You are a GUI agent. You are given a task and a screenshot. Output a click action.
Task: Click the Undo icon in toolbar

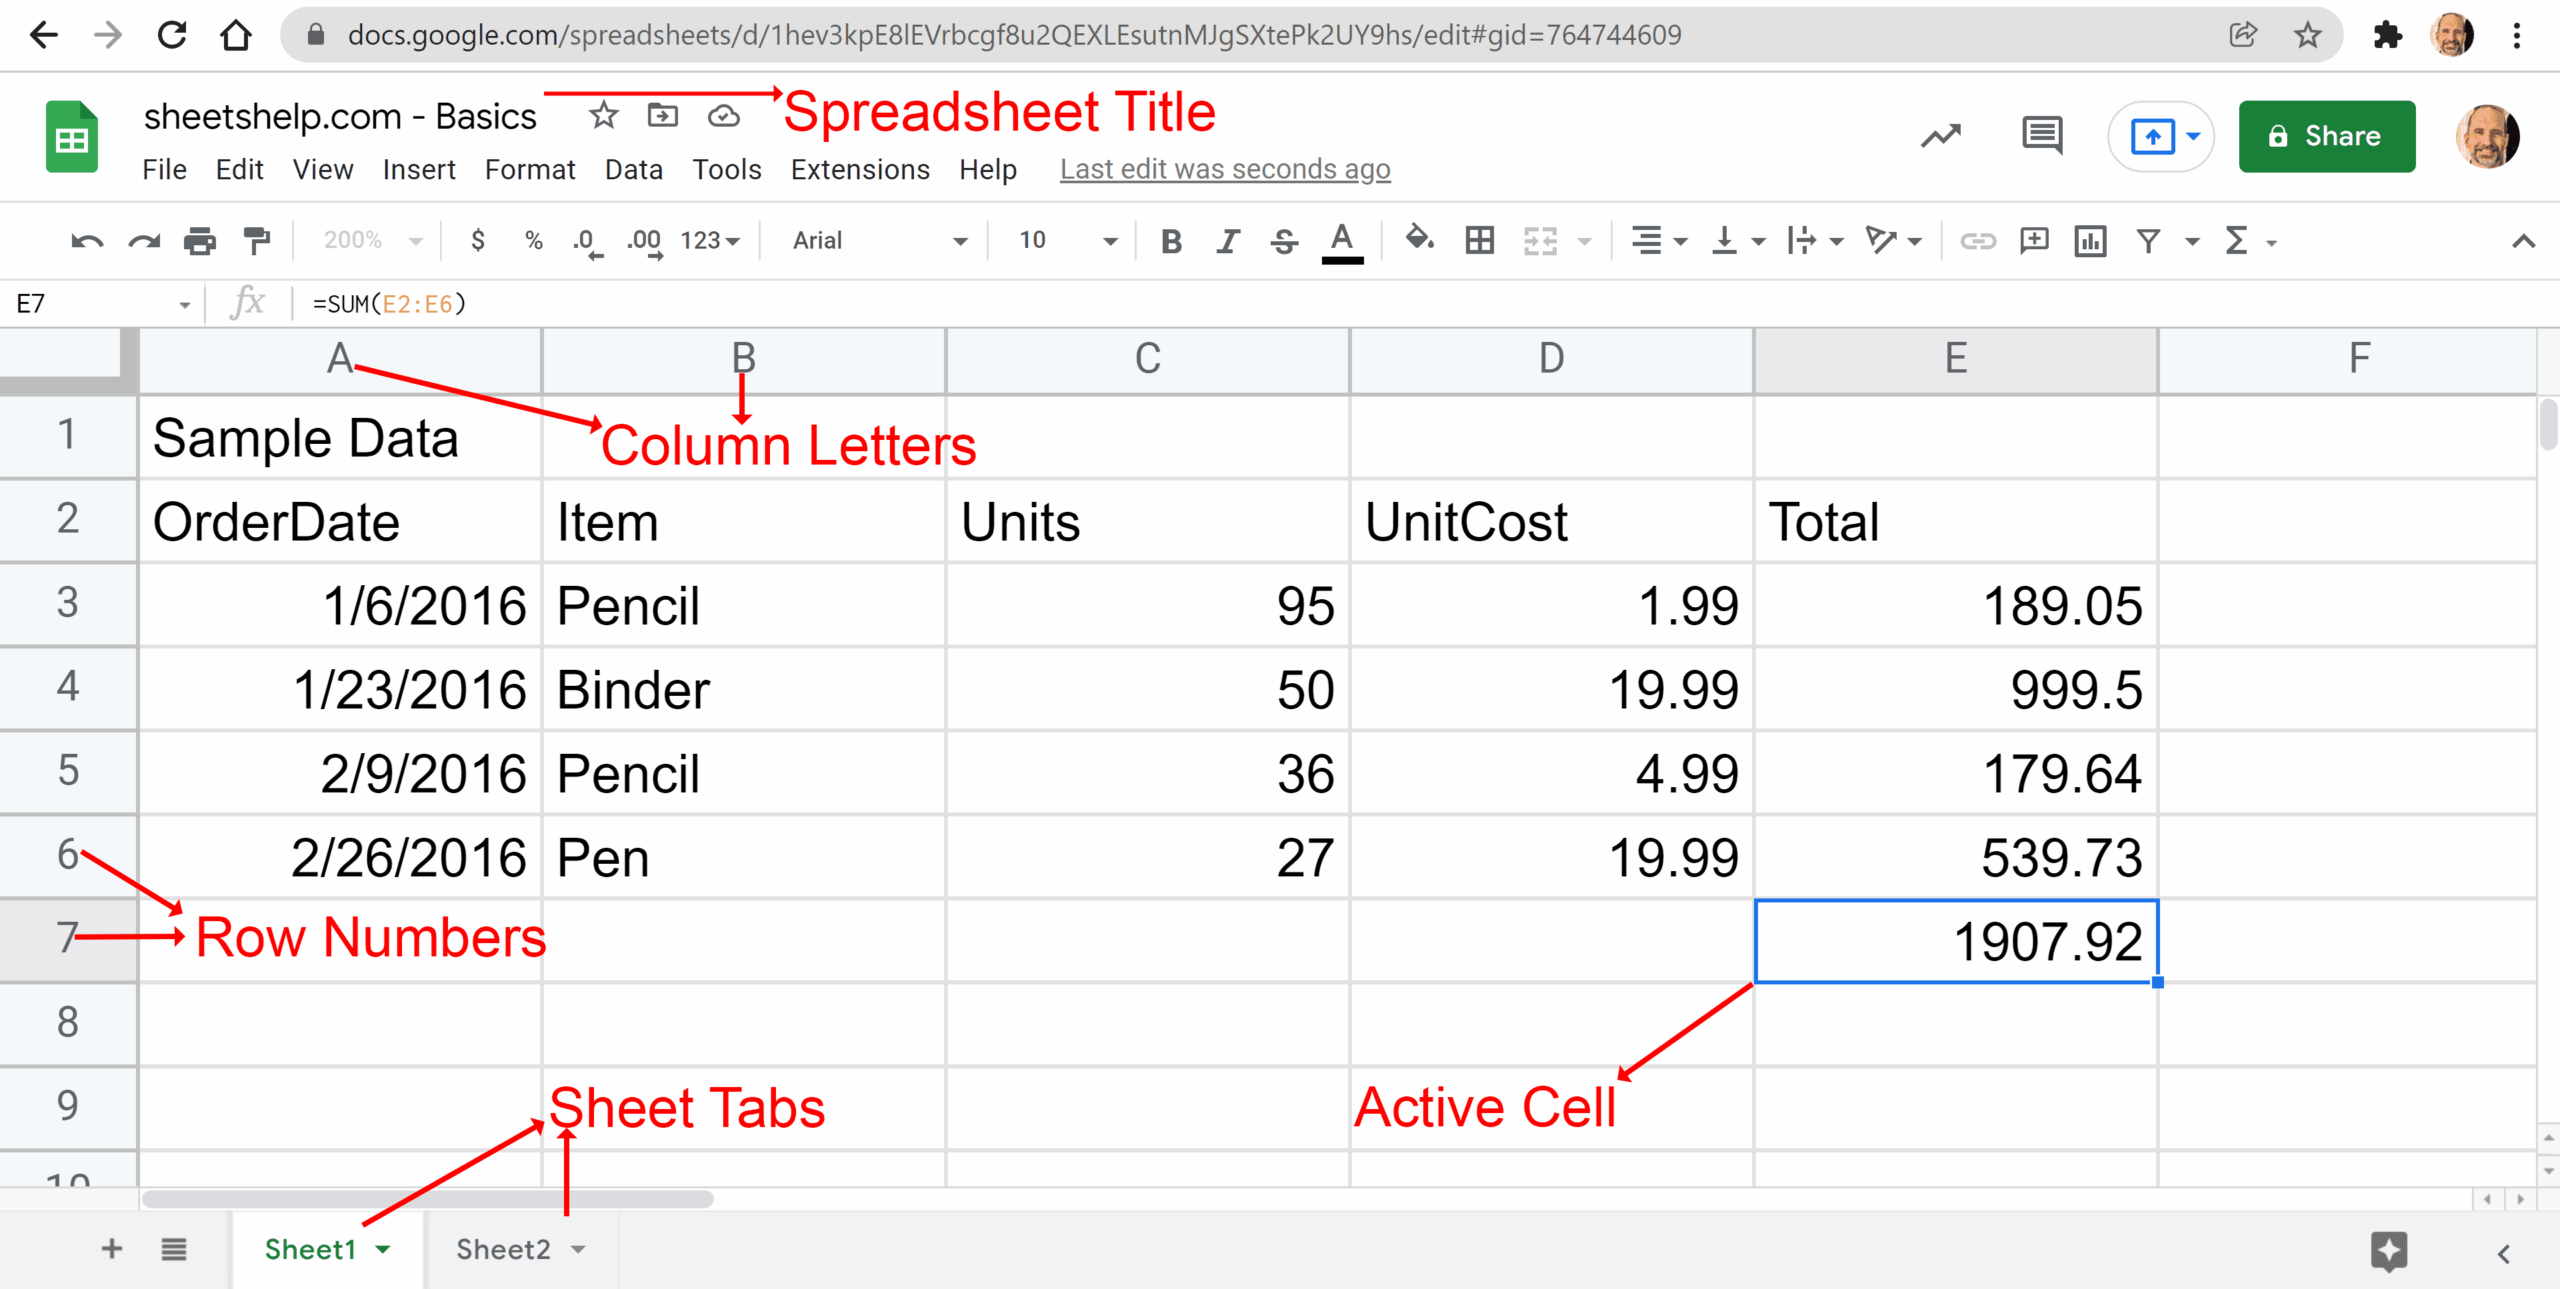coord(87,241)
